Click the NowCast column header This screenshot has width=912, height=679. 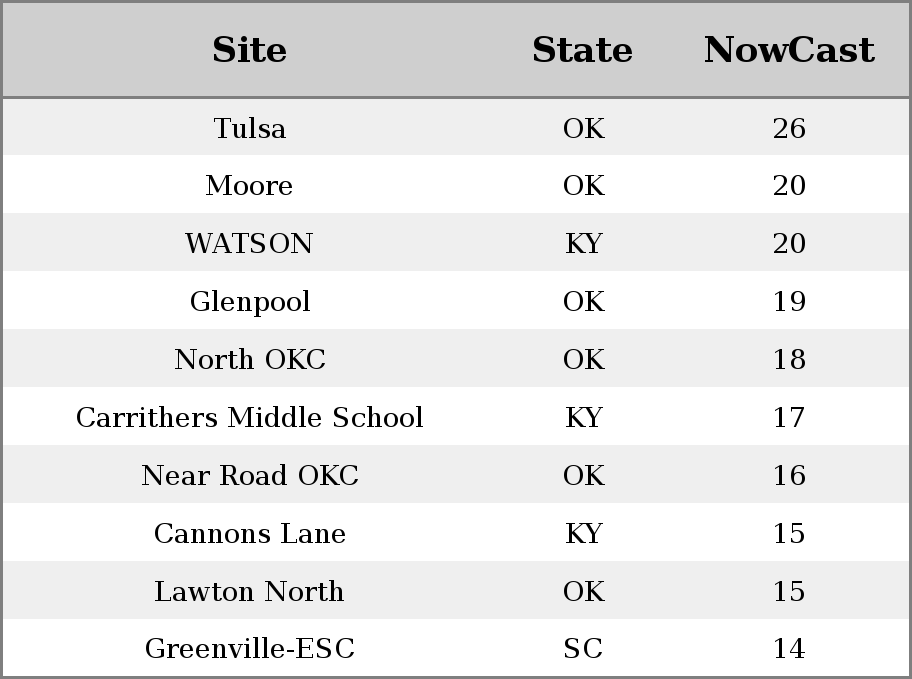coord(789,50)
